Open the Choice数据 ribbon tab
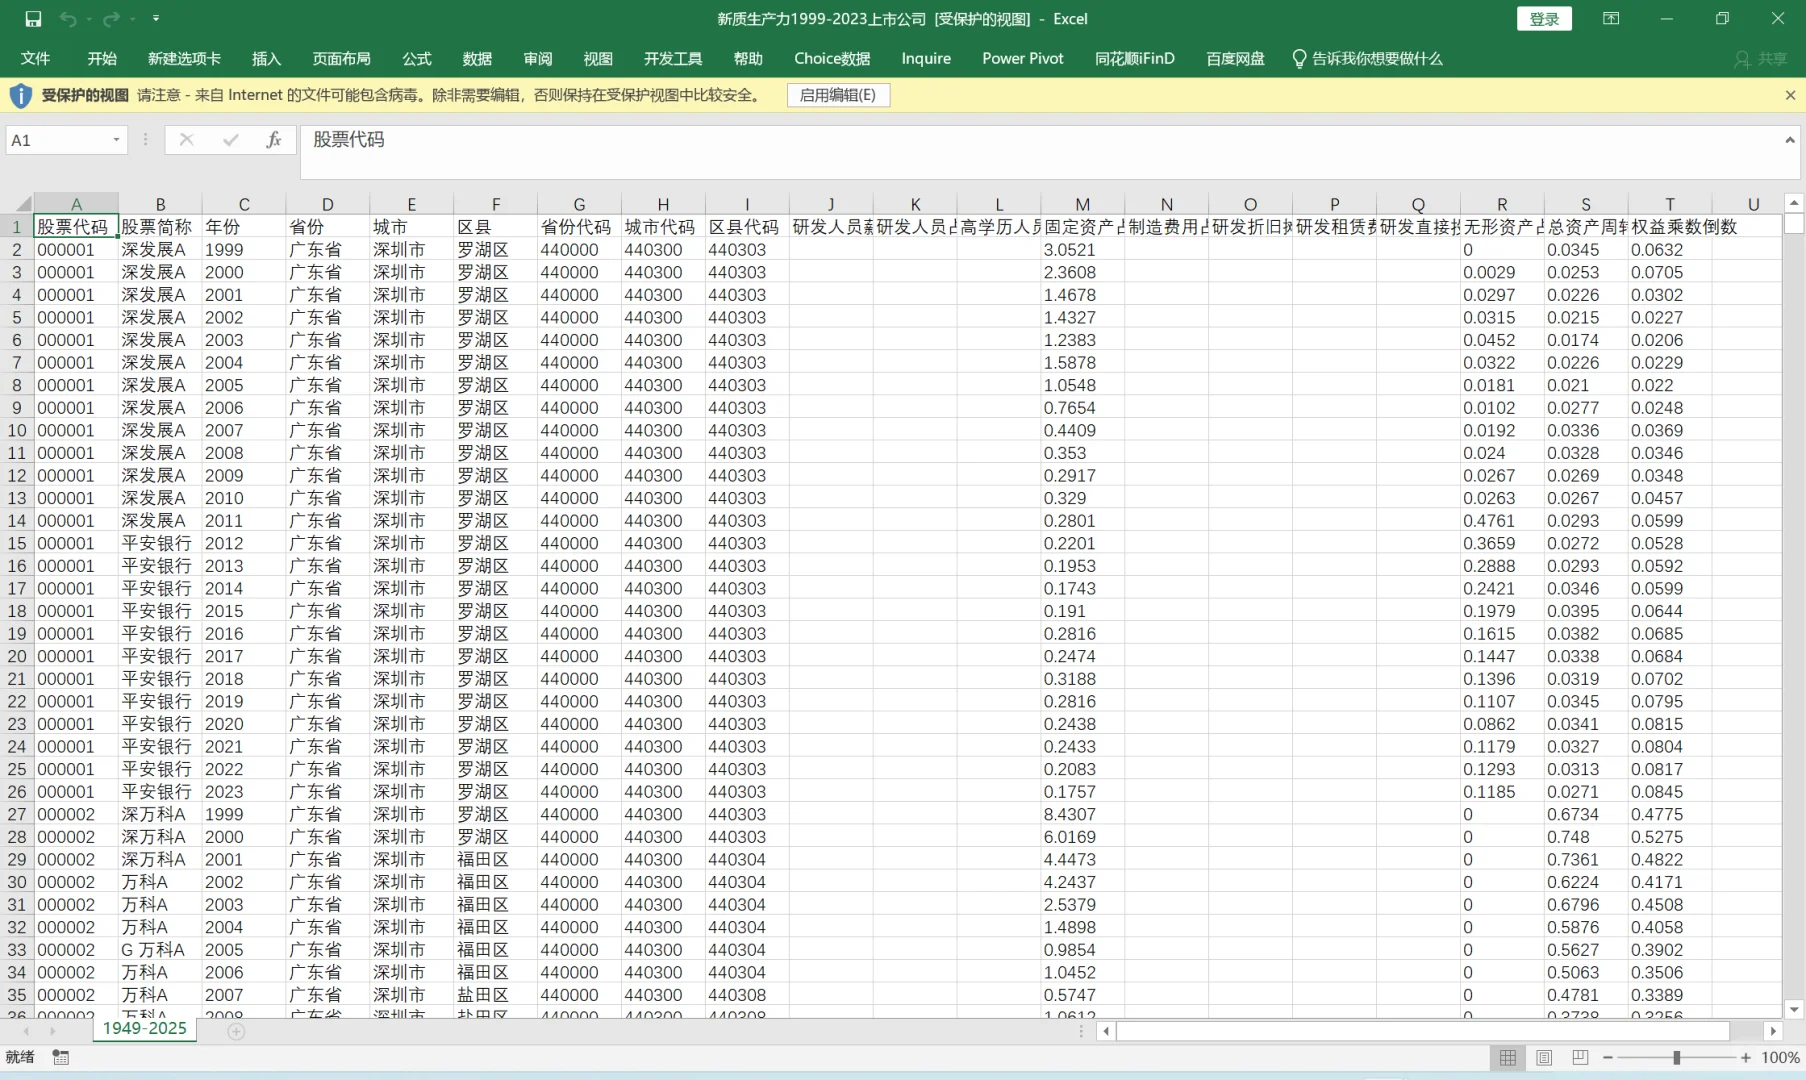Screen dimensions: 1806x1080 point(832,58)
